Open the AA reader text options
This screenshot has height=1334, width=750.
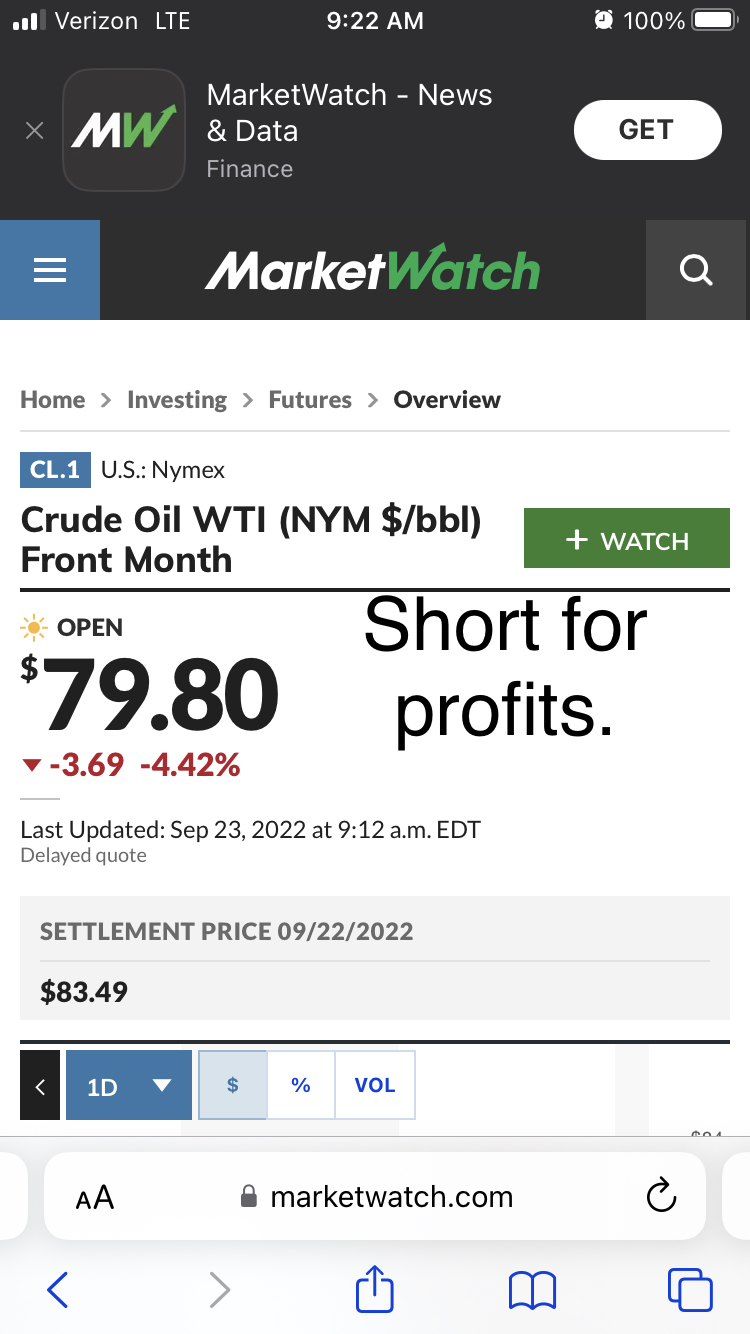[x=95, y=1197]
